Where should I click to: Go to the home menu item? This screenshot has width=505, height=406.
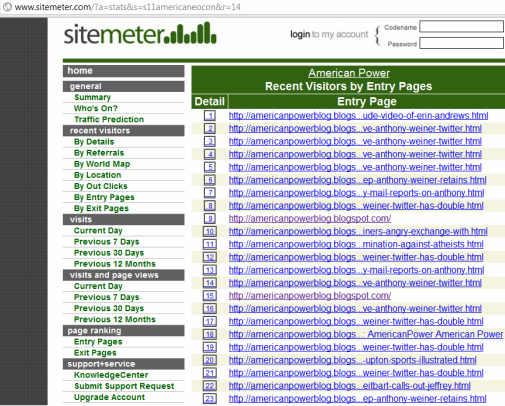click(124, 71)
